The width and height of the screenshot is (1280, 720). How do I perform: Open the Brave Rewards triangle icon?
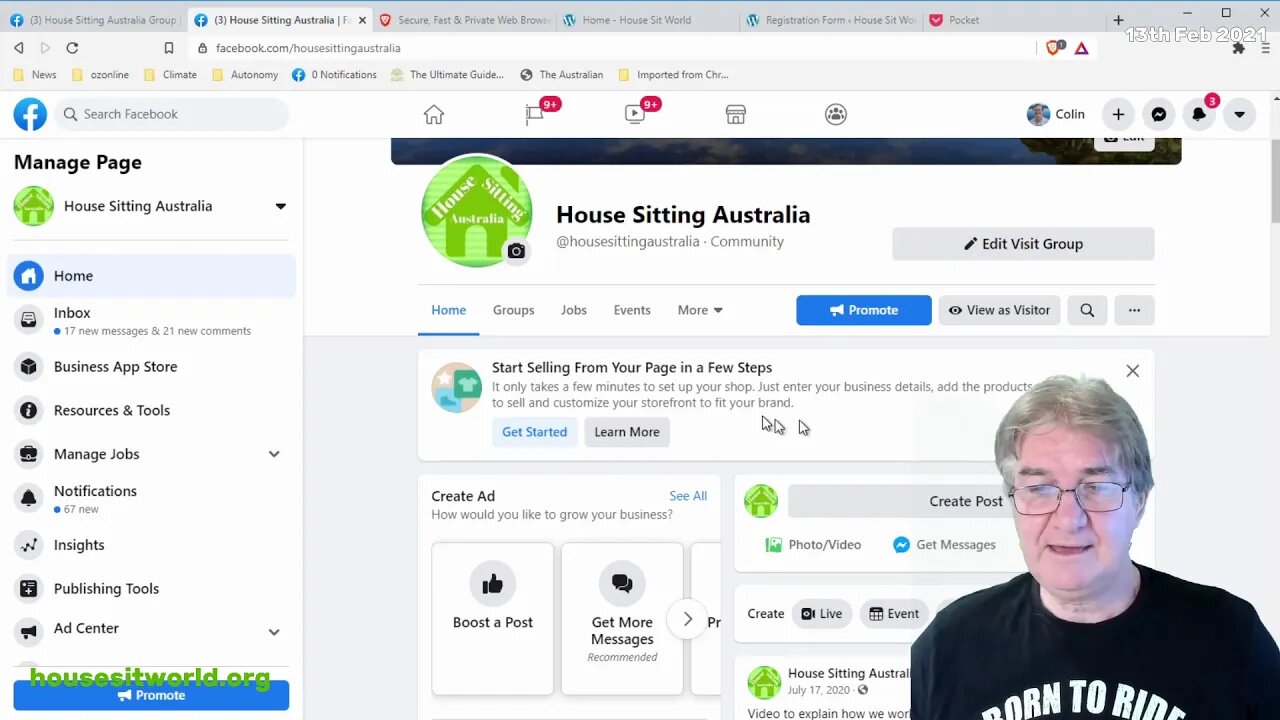click(x=1081, y=48)
